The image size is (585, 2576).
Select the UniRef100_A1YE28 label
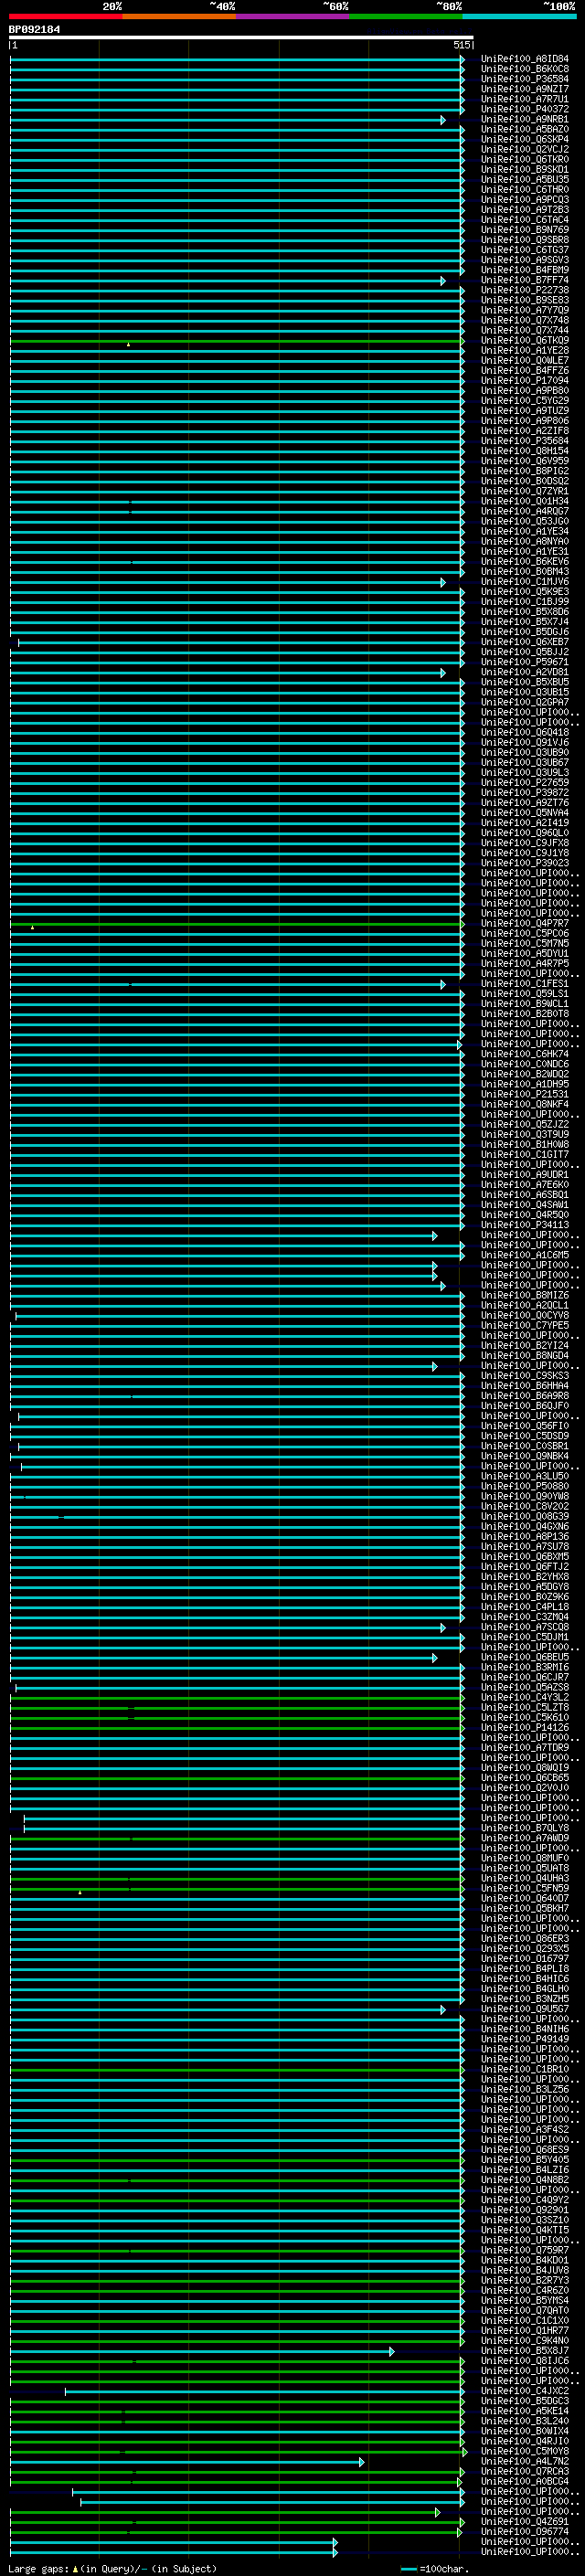[x=524, y=350]
